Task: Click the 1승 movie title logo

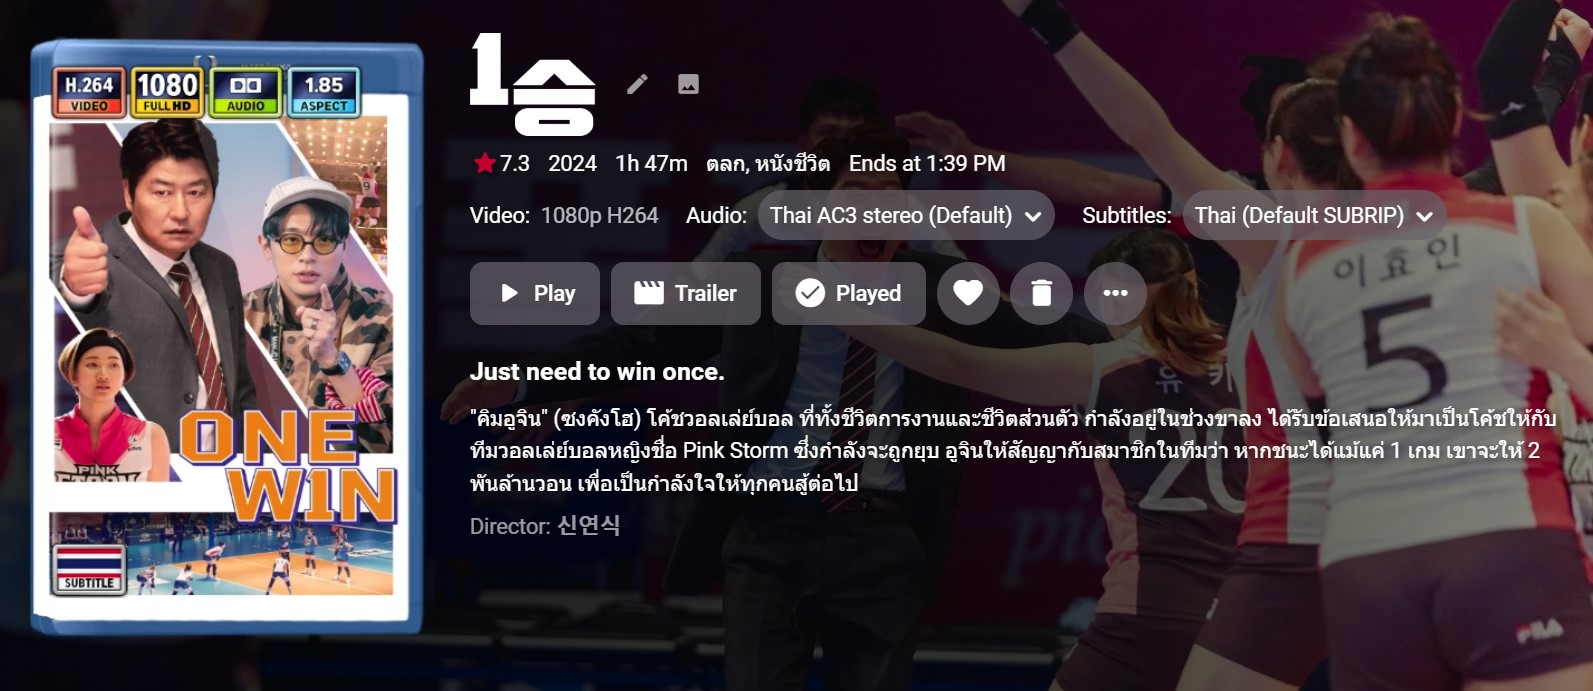Action: [x=533, y=84]
